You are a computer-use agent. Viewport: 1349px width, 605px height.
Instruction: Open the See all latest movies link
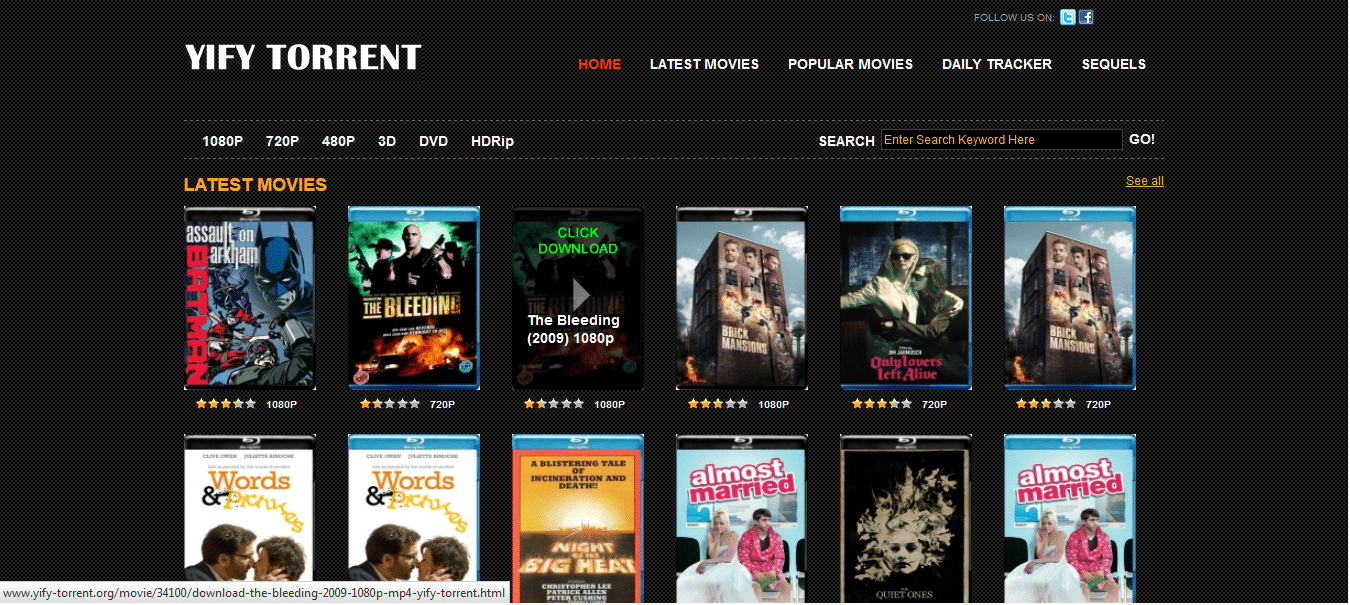click(x=1145, y=181)
